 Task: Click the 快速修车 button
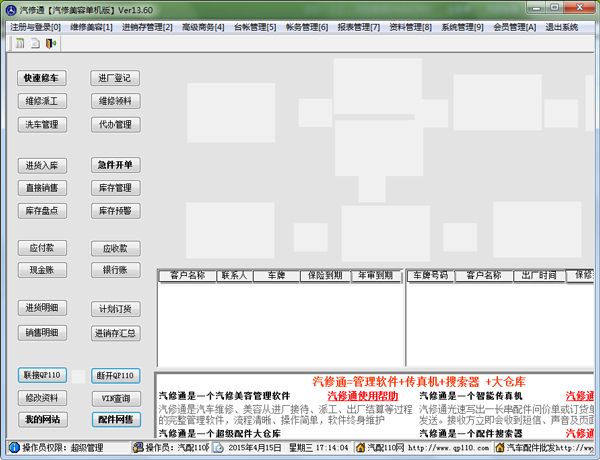[x=42, y=78]
